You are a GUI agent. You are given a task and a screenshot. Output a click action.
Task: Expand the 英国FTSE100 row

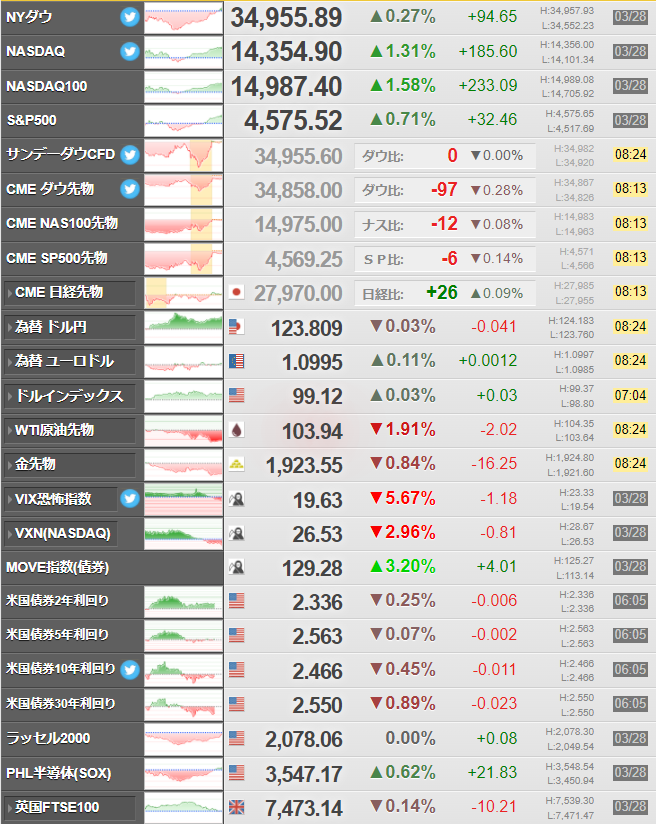click(x=69, y=807)
